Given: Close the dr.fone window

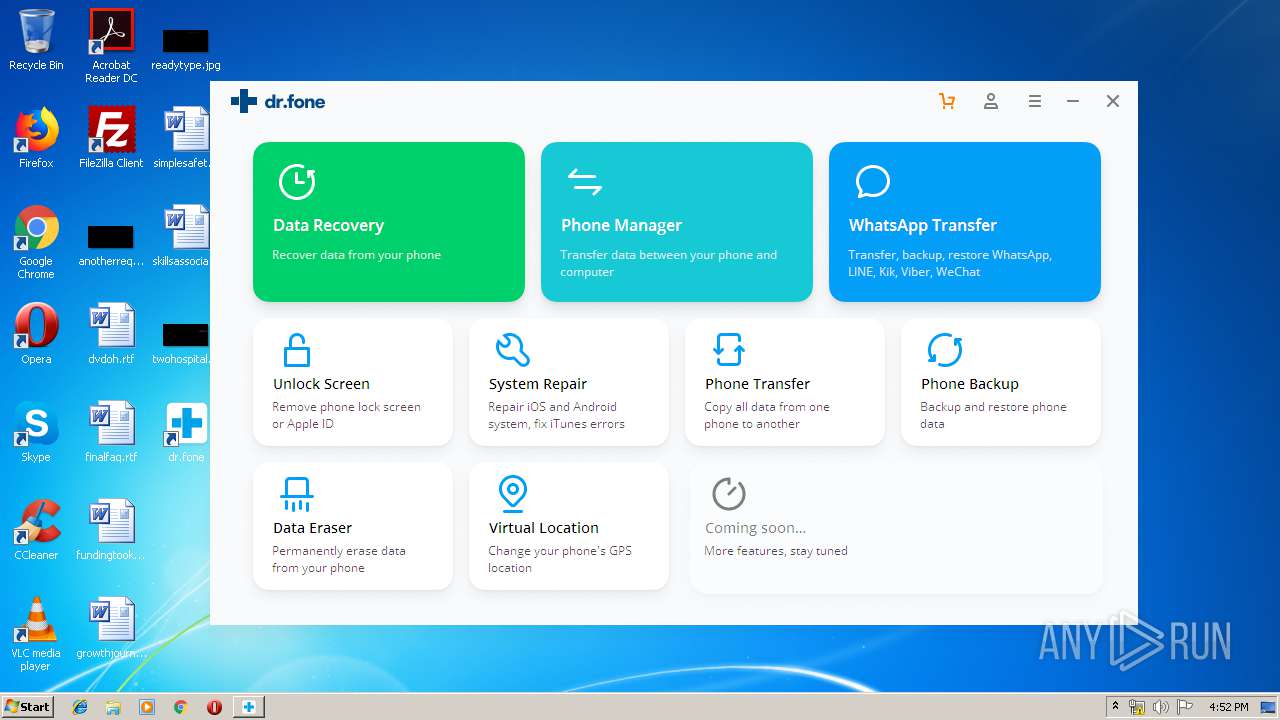Looking at the screenshot, I should pyautogui.click(x=1113, y=101).
